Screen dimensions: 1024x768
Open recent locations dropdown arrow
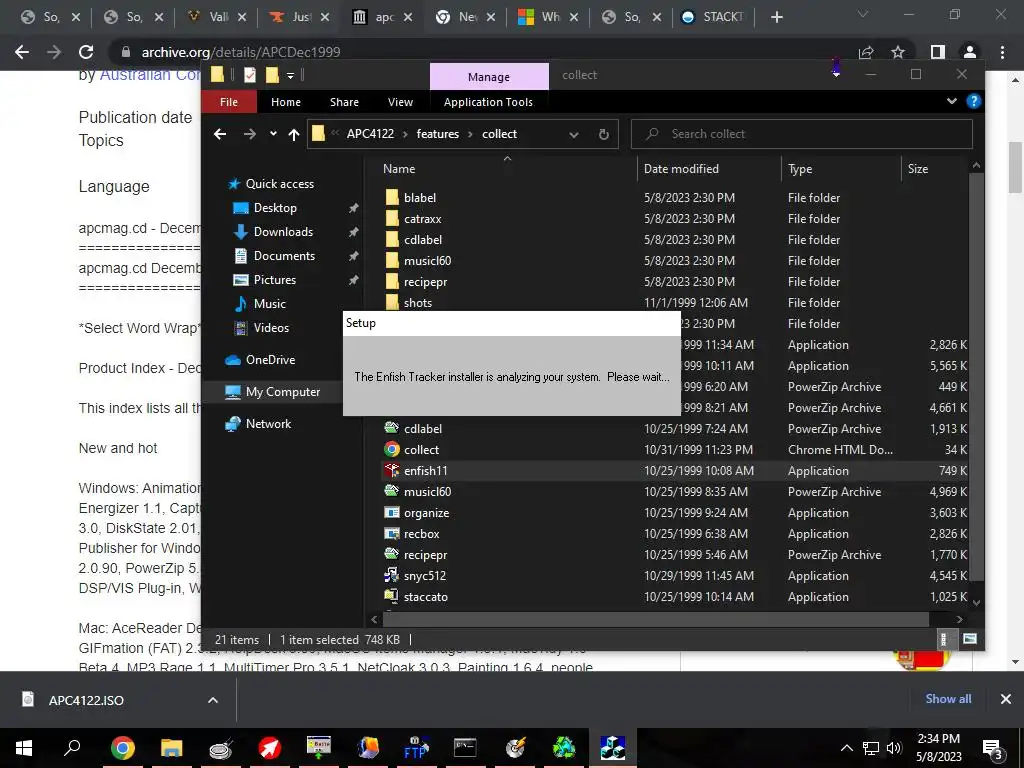click(x=273, y=134)
